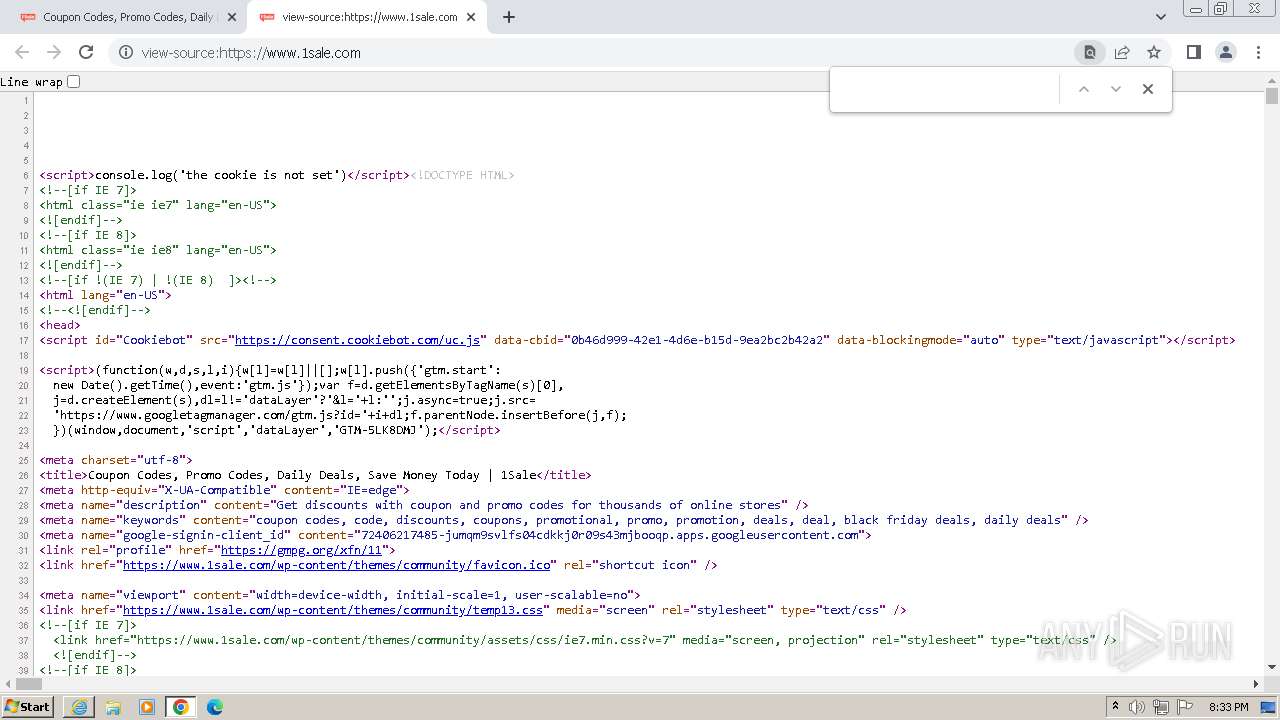Reload the view-source page

(x=86, y=52)
